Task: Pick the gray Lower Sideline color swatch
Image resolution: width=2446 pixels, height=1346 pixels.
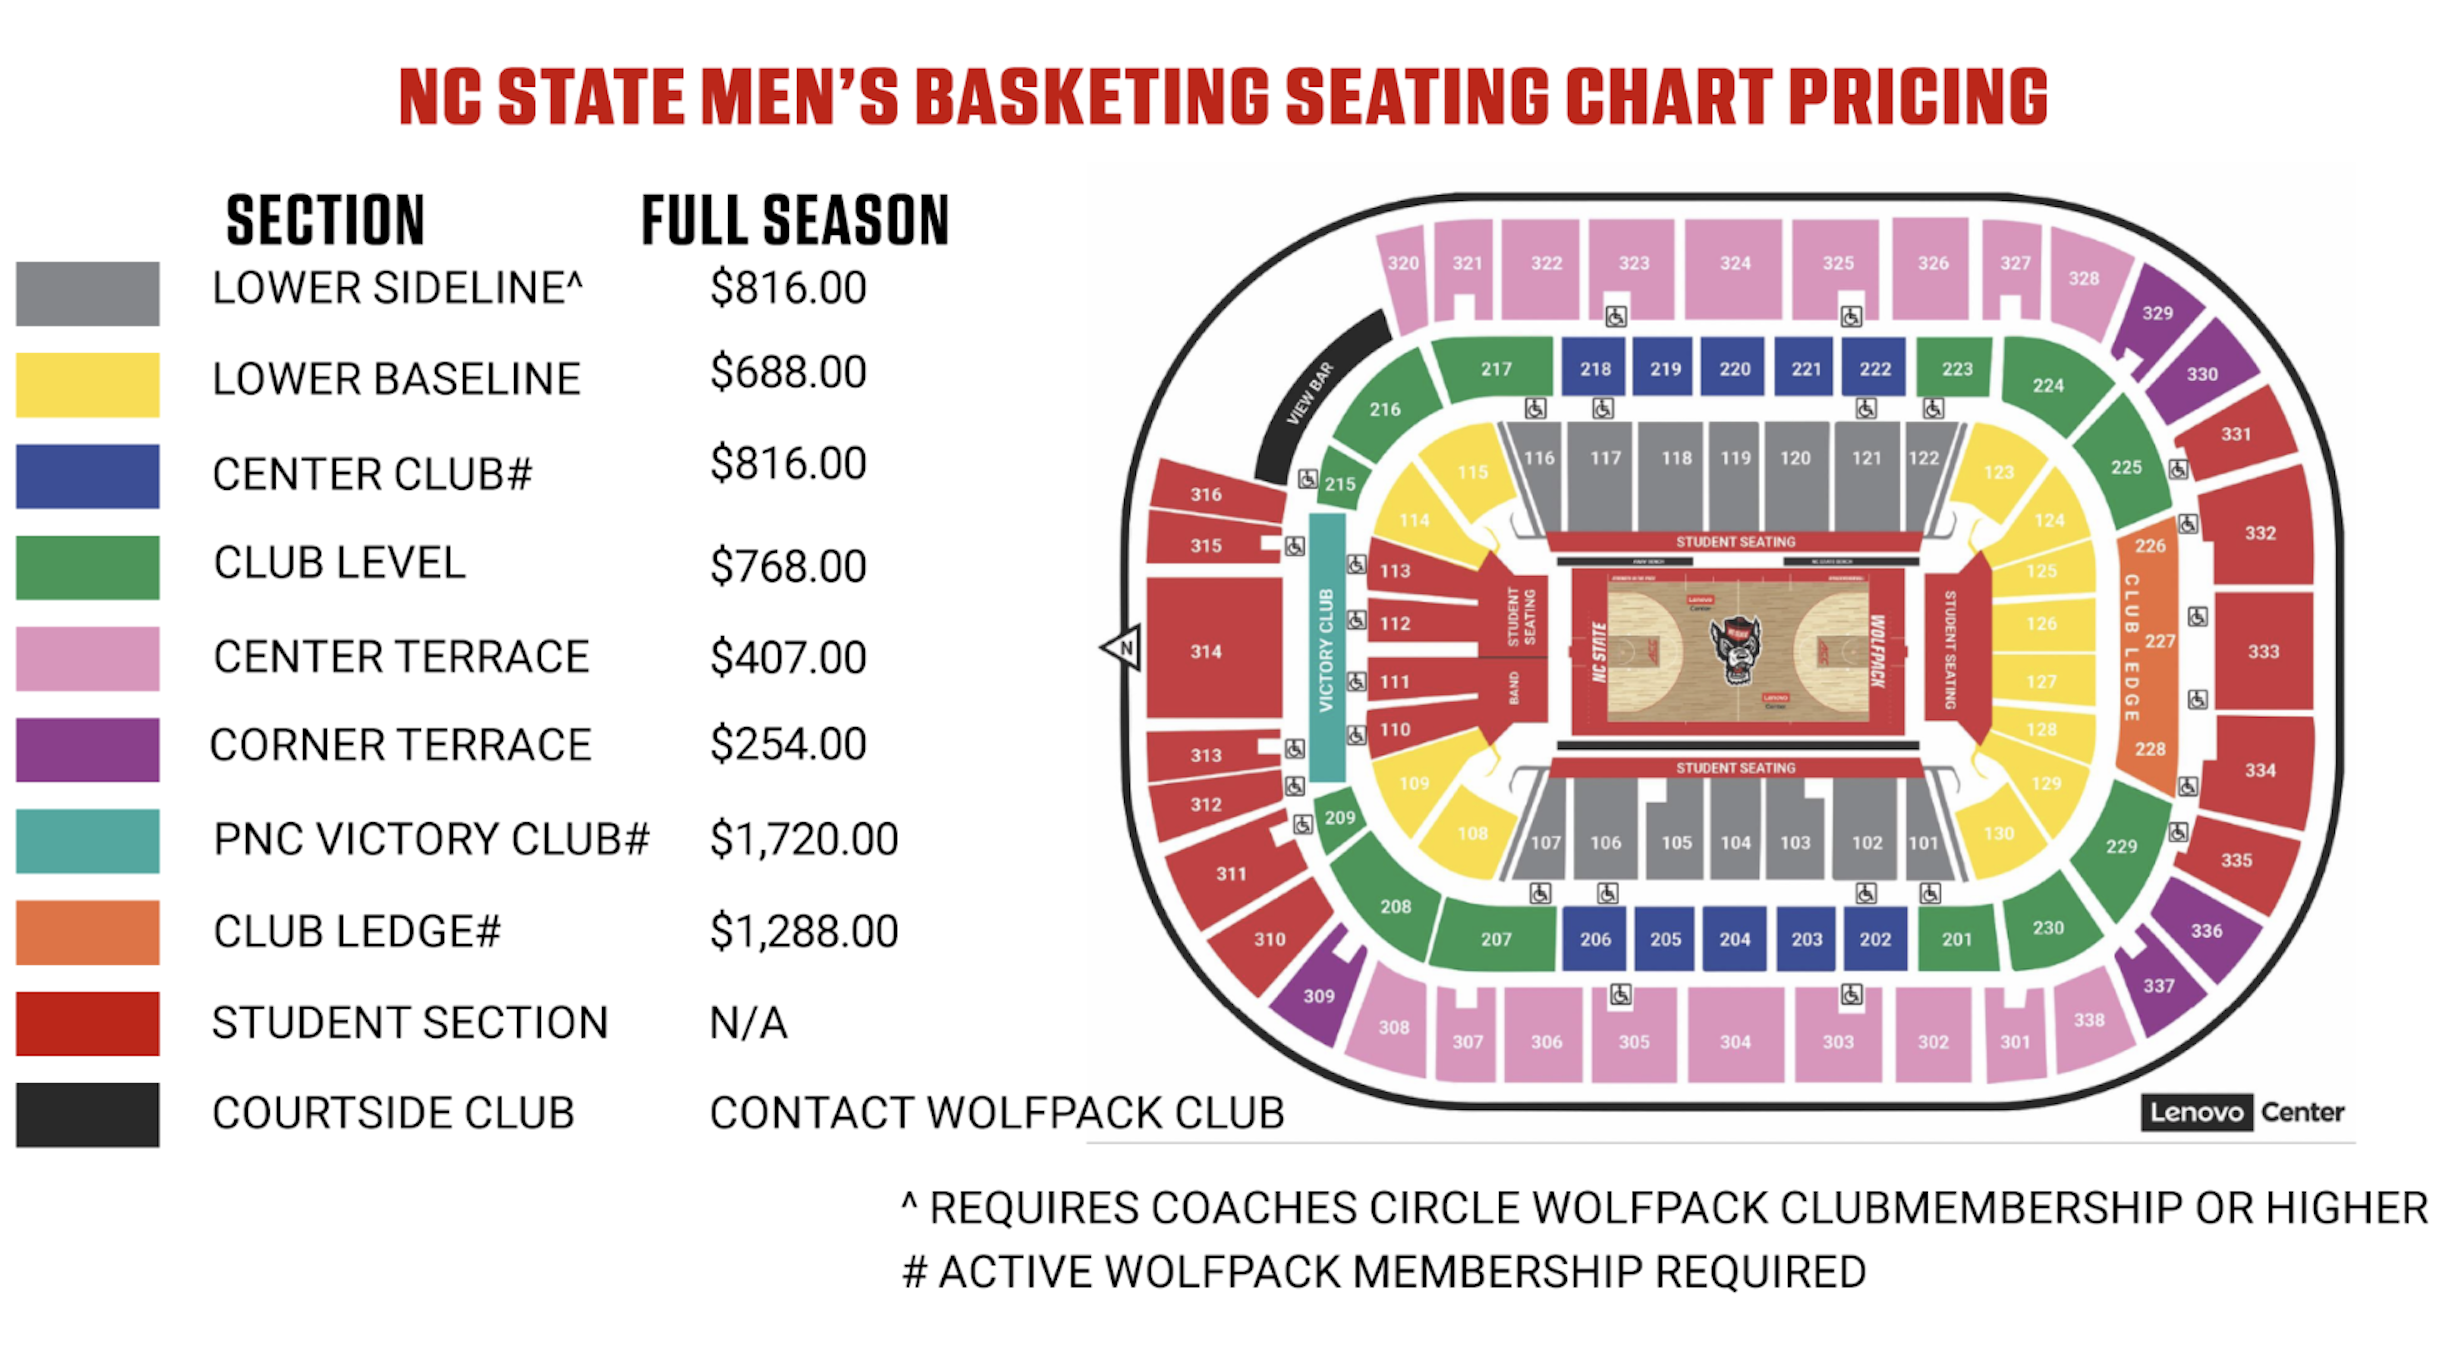Action: coord(88,294)
